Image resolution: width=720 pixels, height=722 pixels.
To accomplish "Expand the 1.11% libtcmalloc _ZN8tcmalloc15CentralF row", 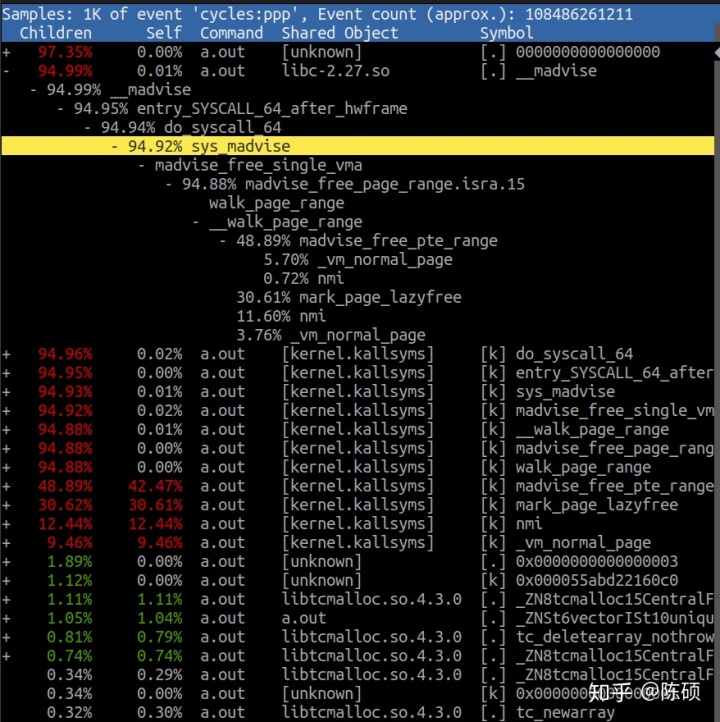I will coord(6,600).
